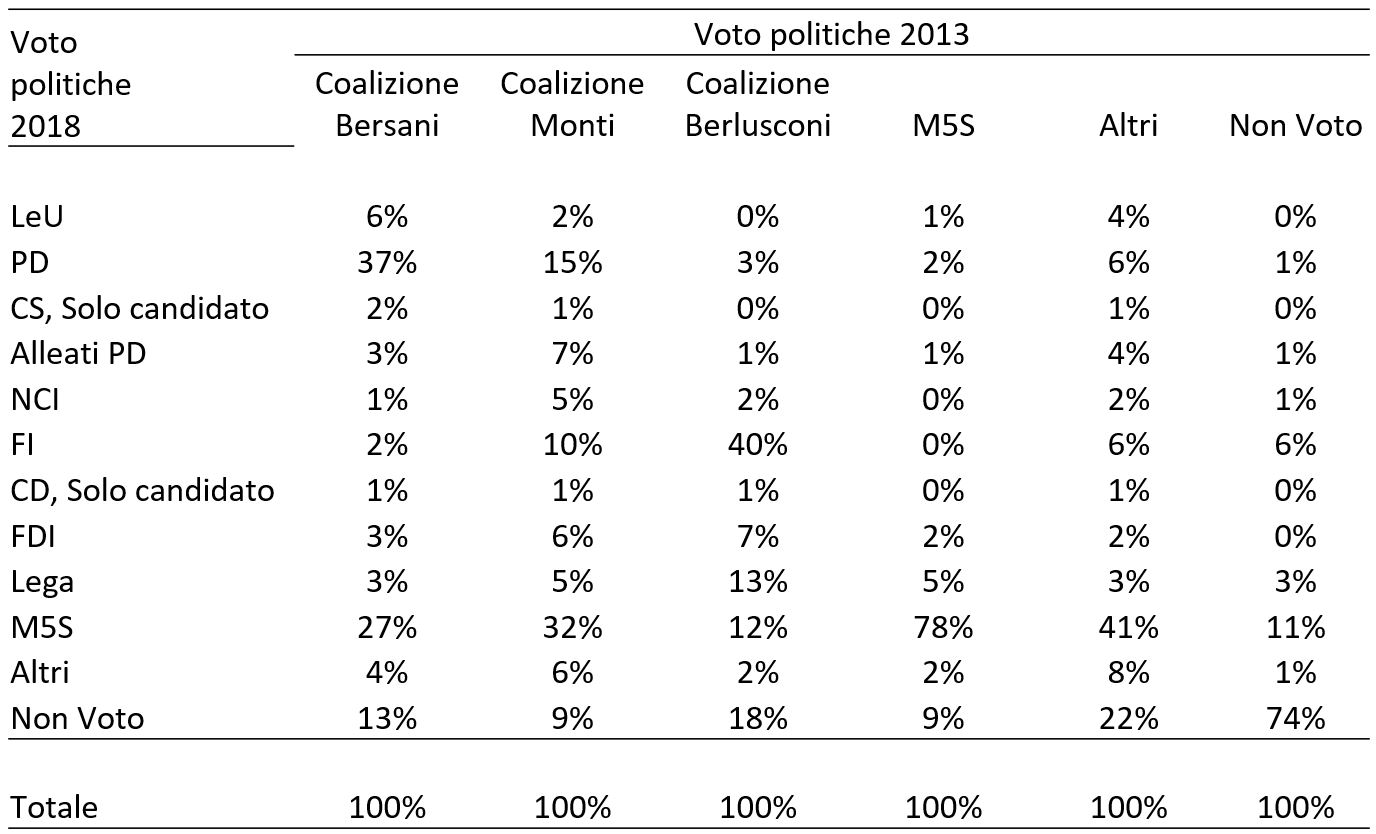Click the CD, Solo candidato row label

pyautogui.click(x=142, y=491)
